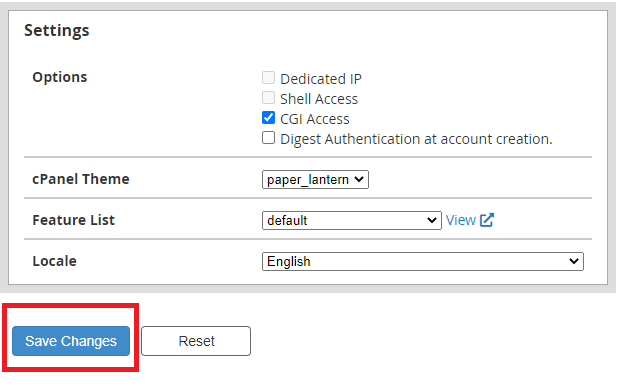
Task: Enable the Dedicated IP checkbox
Action: pyautogui.click(x=268, y=77)
